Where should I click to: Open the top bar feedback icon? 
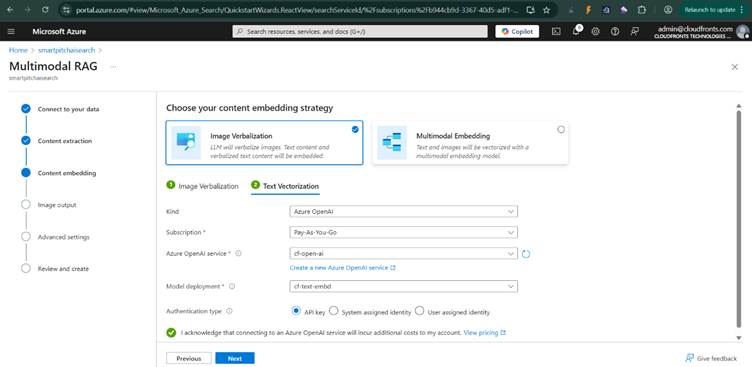click(x=634, y=32)
